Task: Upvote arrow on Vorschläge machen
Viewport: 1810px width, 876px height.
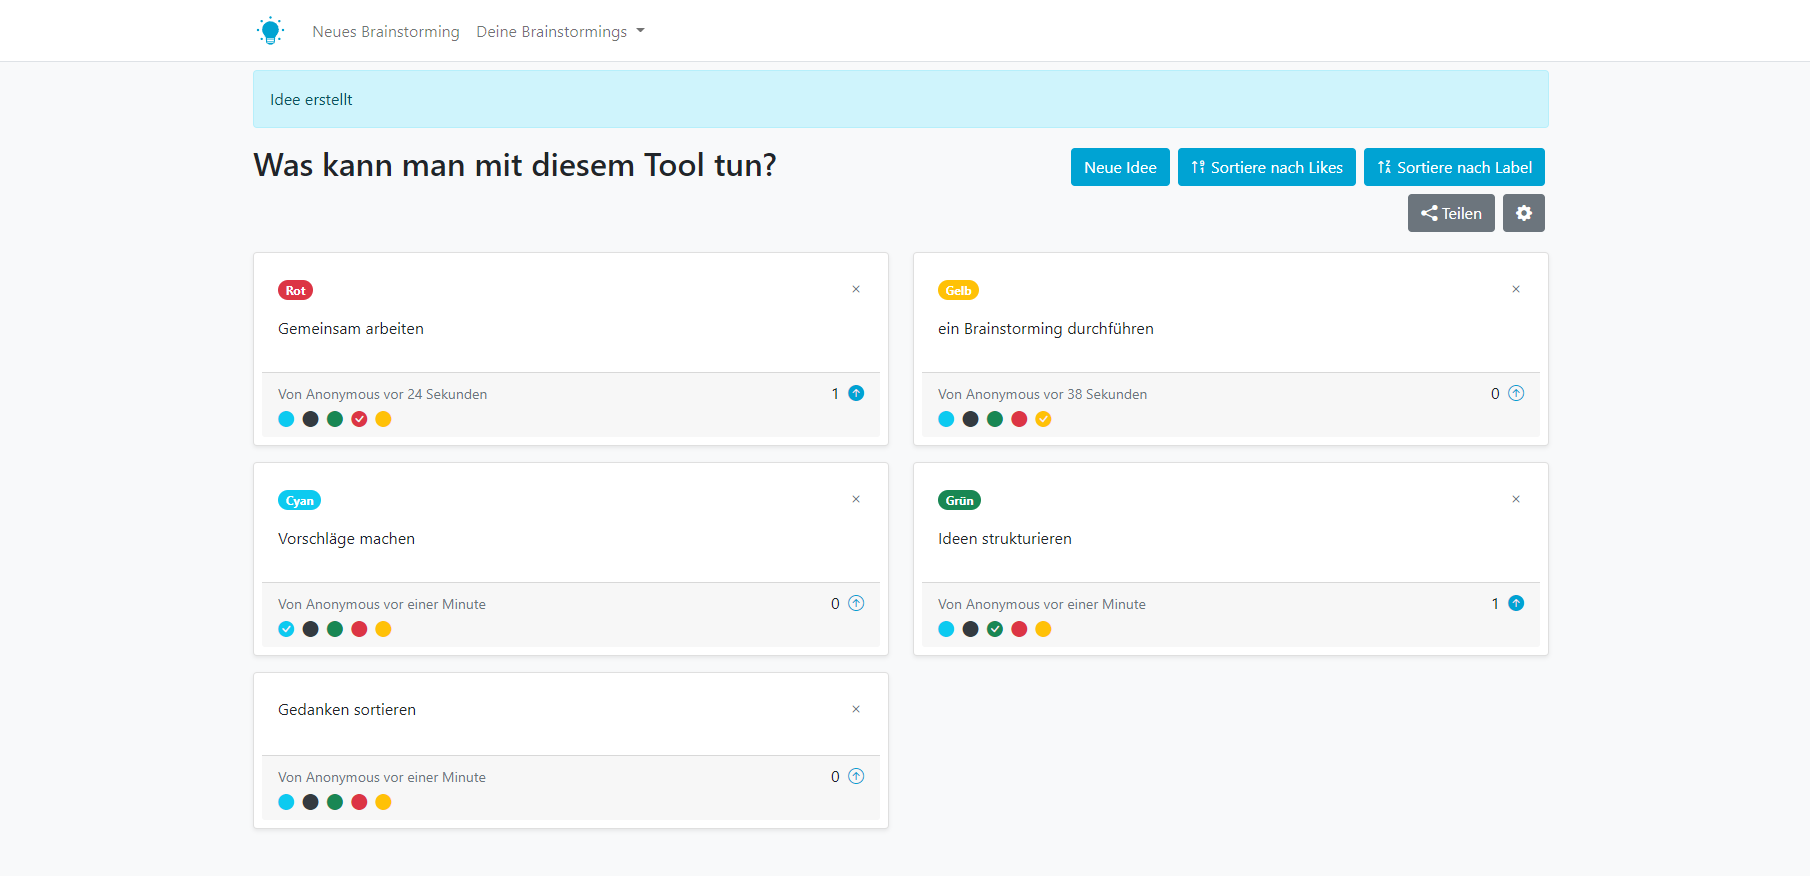Action: click(856, 603)
